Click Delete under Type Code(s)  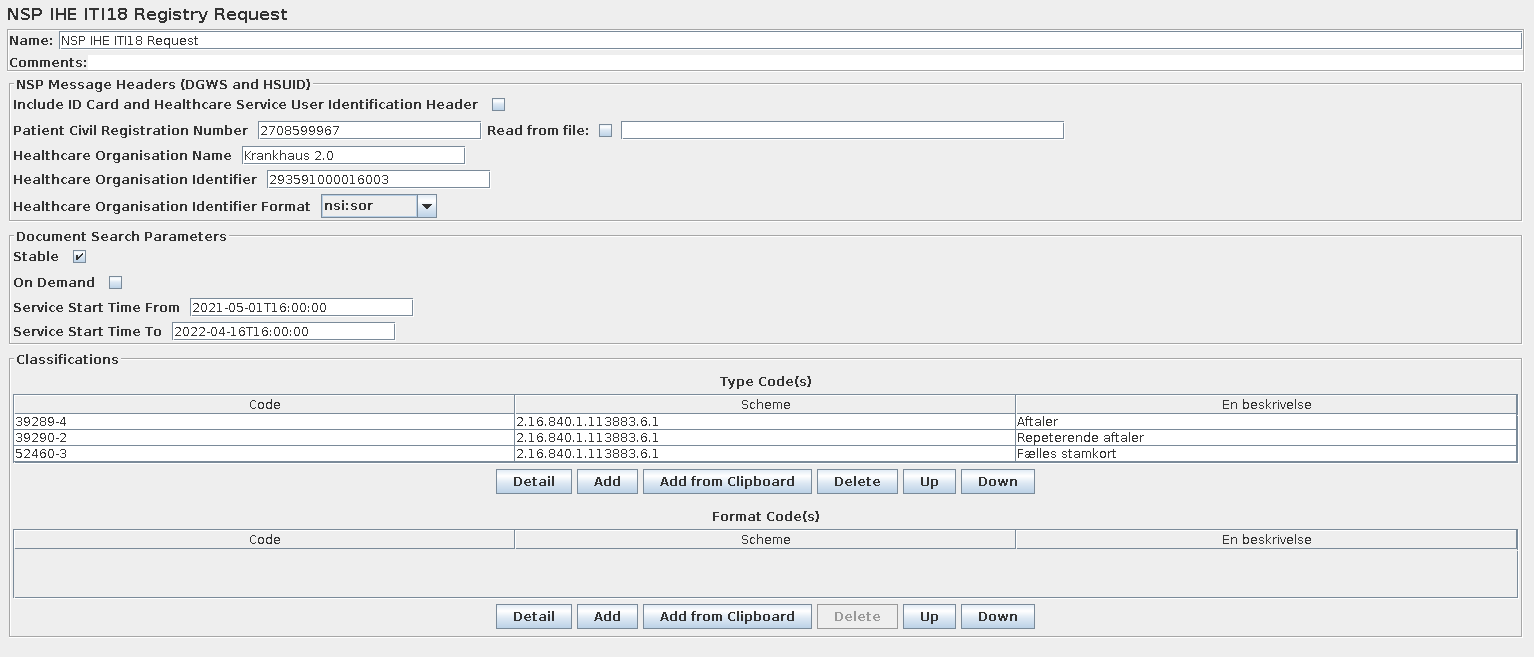pos(857,482)
